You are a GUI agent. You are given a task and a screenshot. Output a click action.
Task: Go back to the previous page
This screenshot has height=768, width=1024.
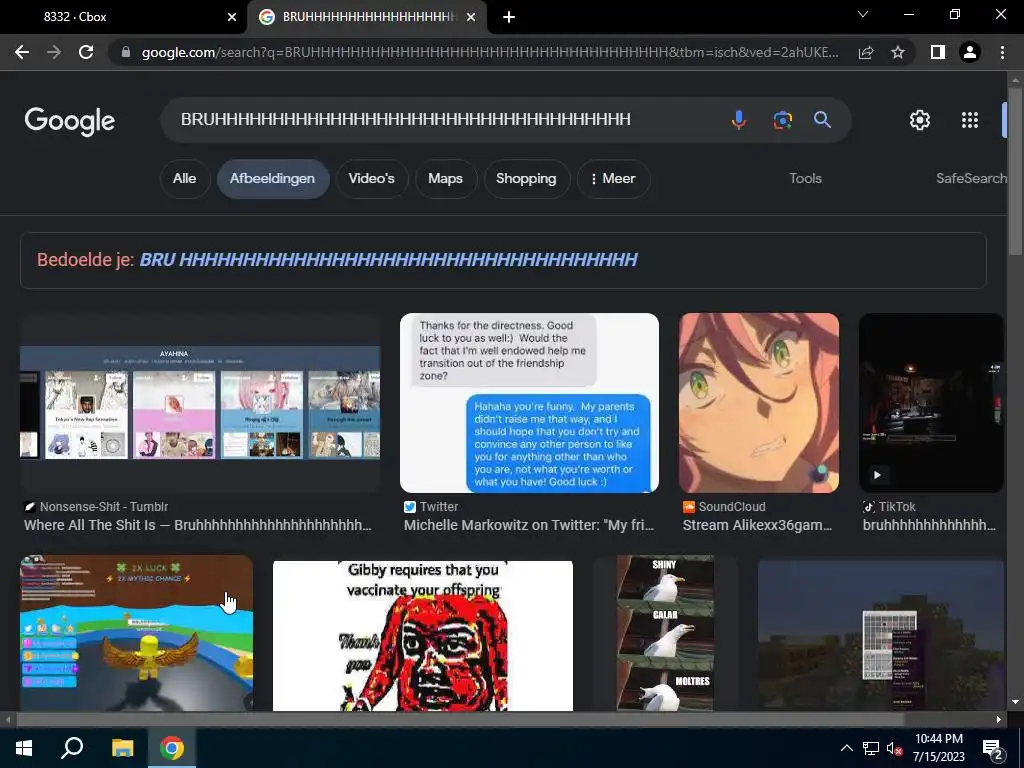22,52
